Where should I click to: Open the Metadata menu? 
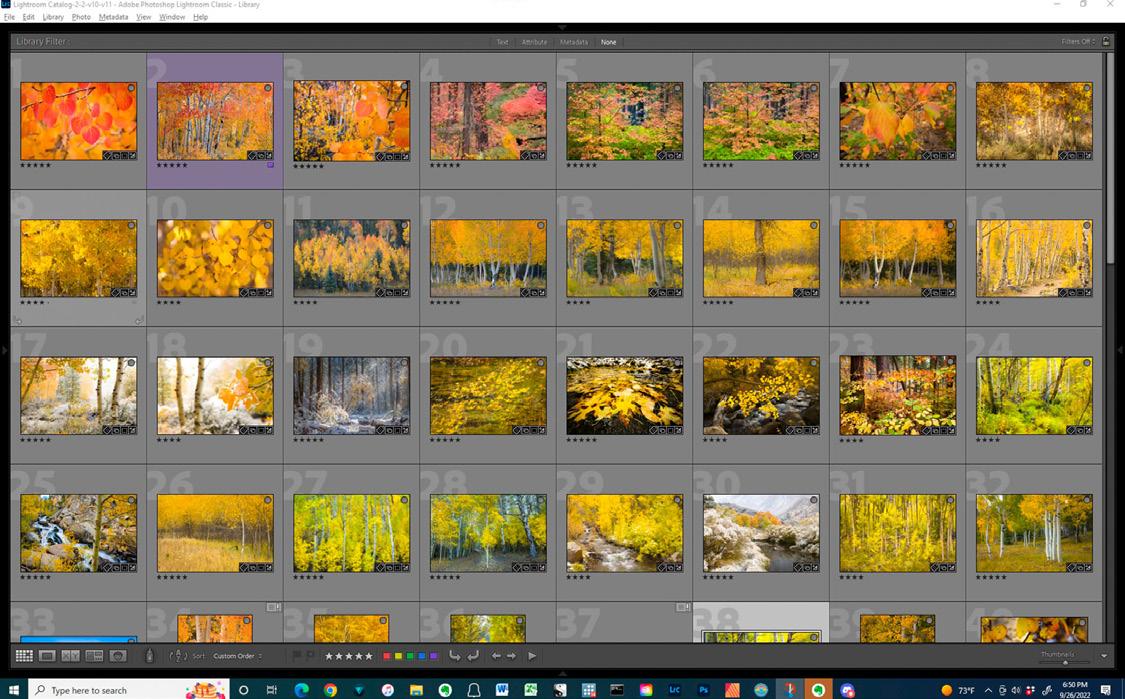113,17
